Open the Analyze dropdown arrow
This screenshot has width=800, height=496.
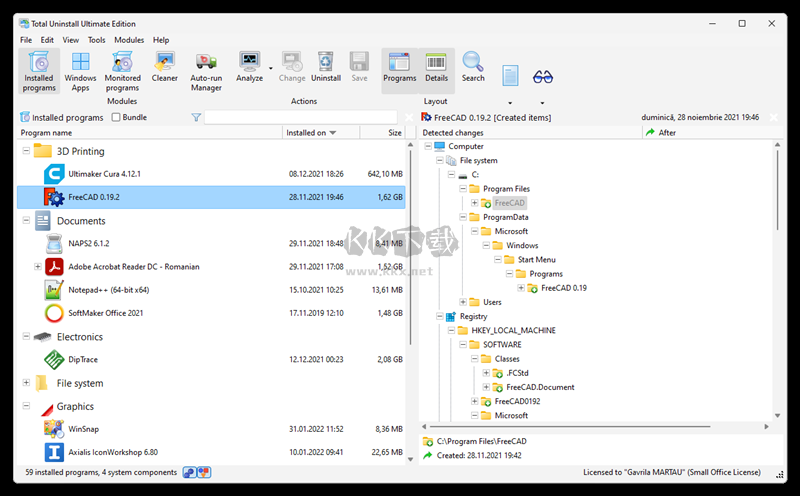pos(271,68)
